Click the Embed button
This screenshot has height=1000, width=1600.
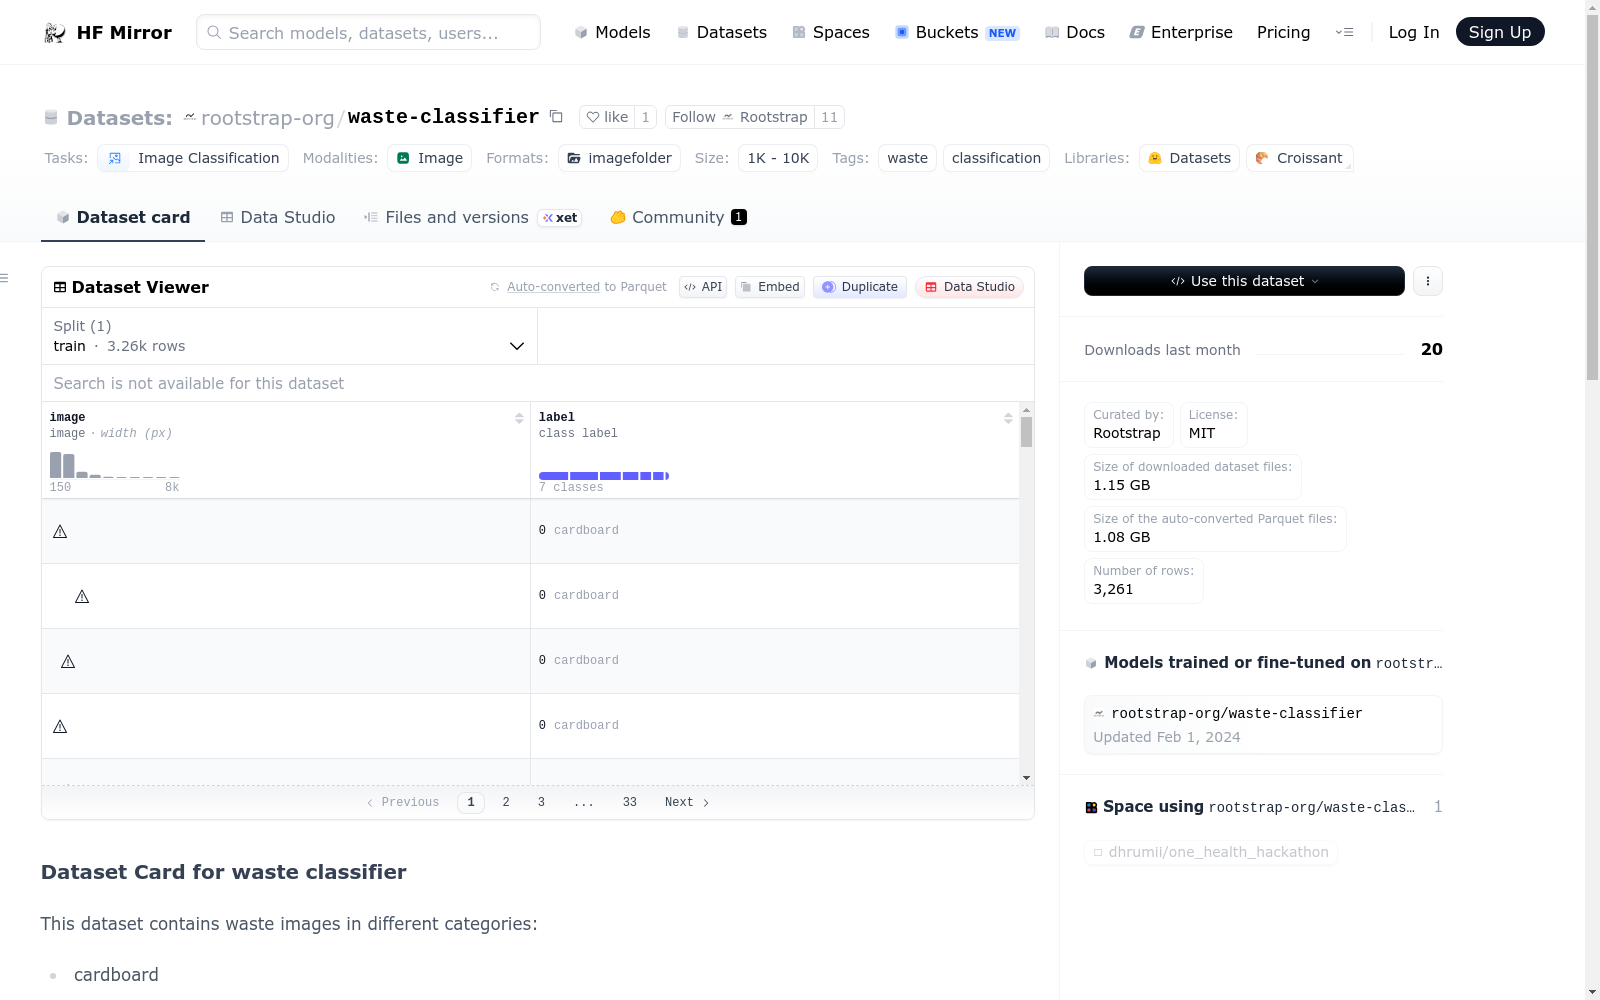pyautogui.click(x=770, y=287)
